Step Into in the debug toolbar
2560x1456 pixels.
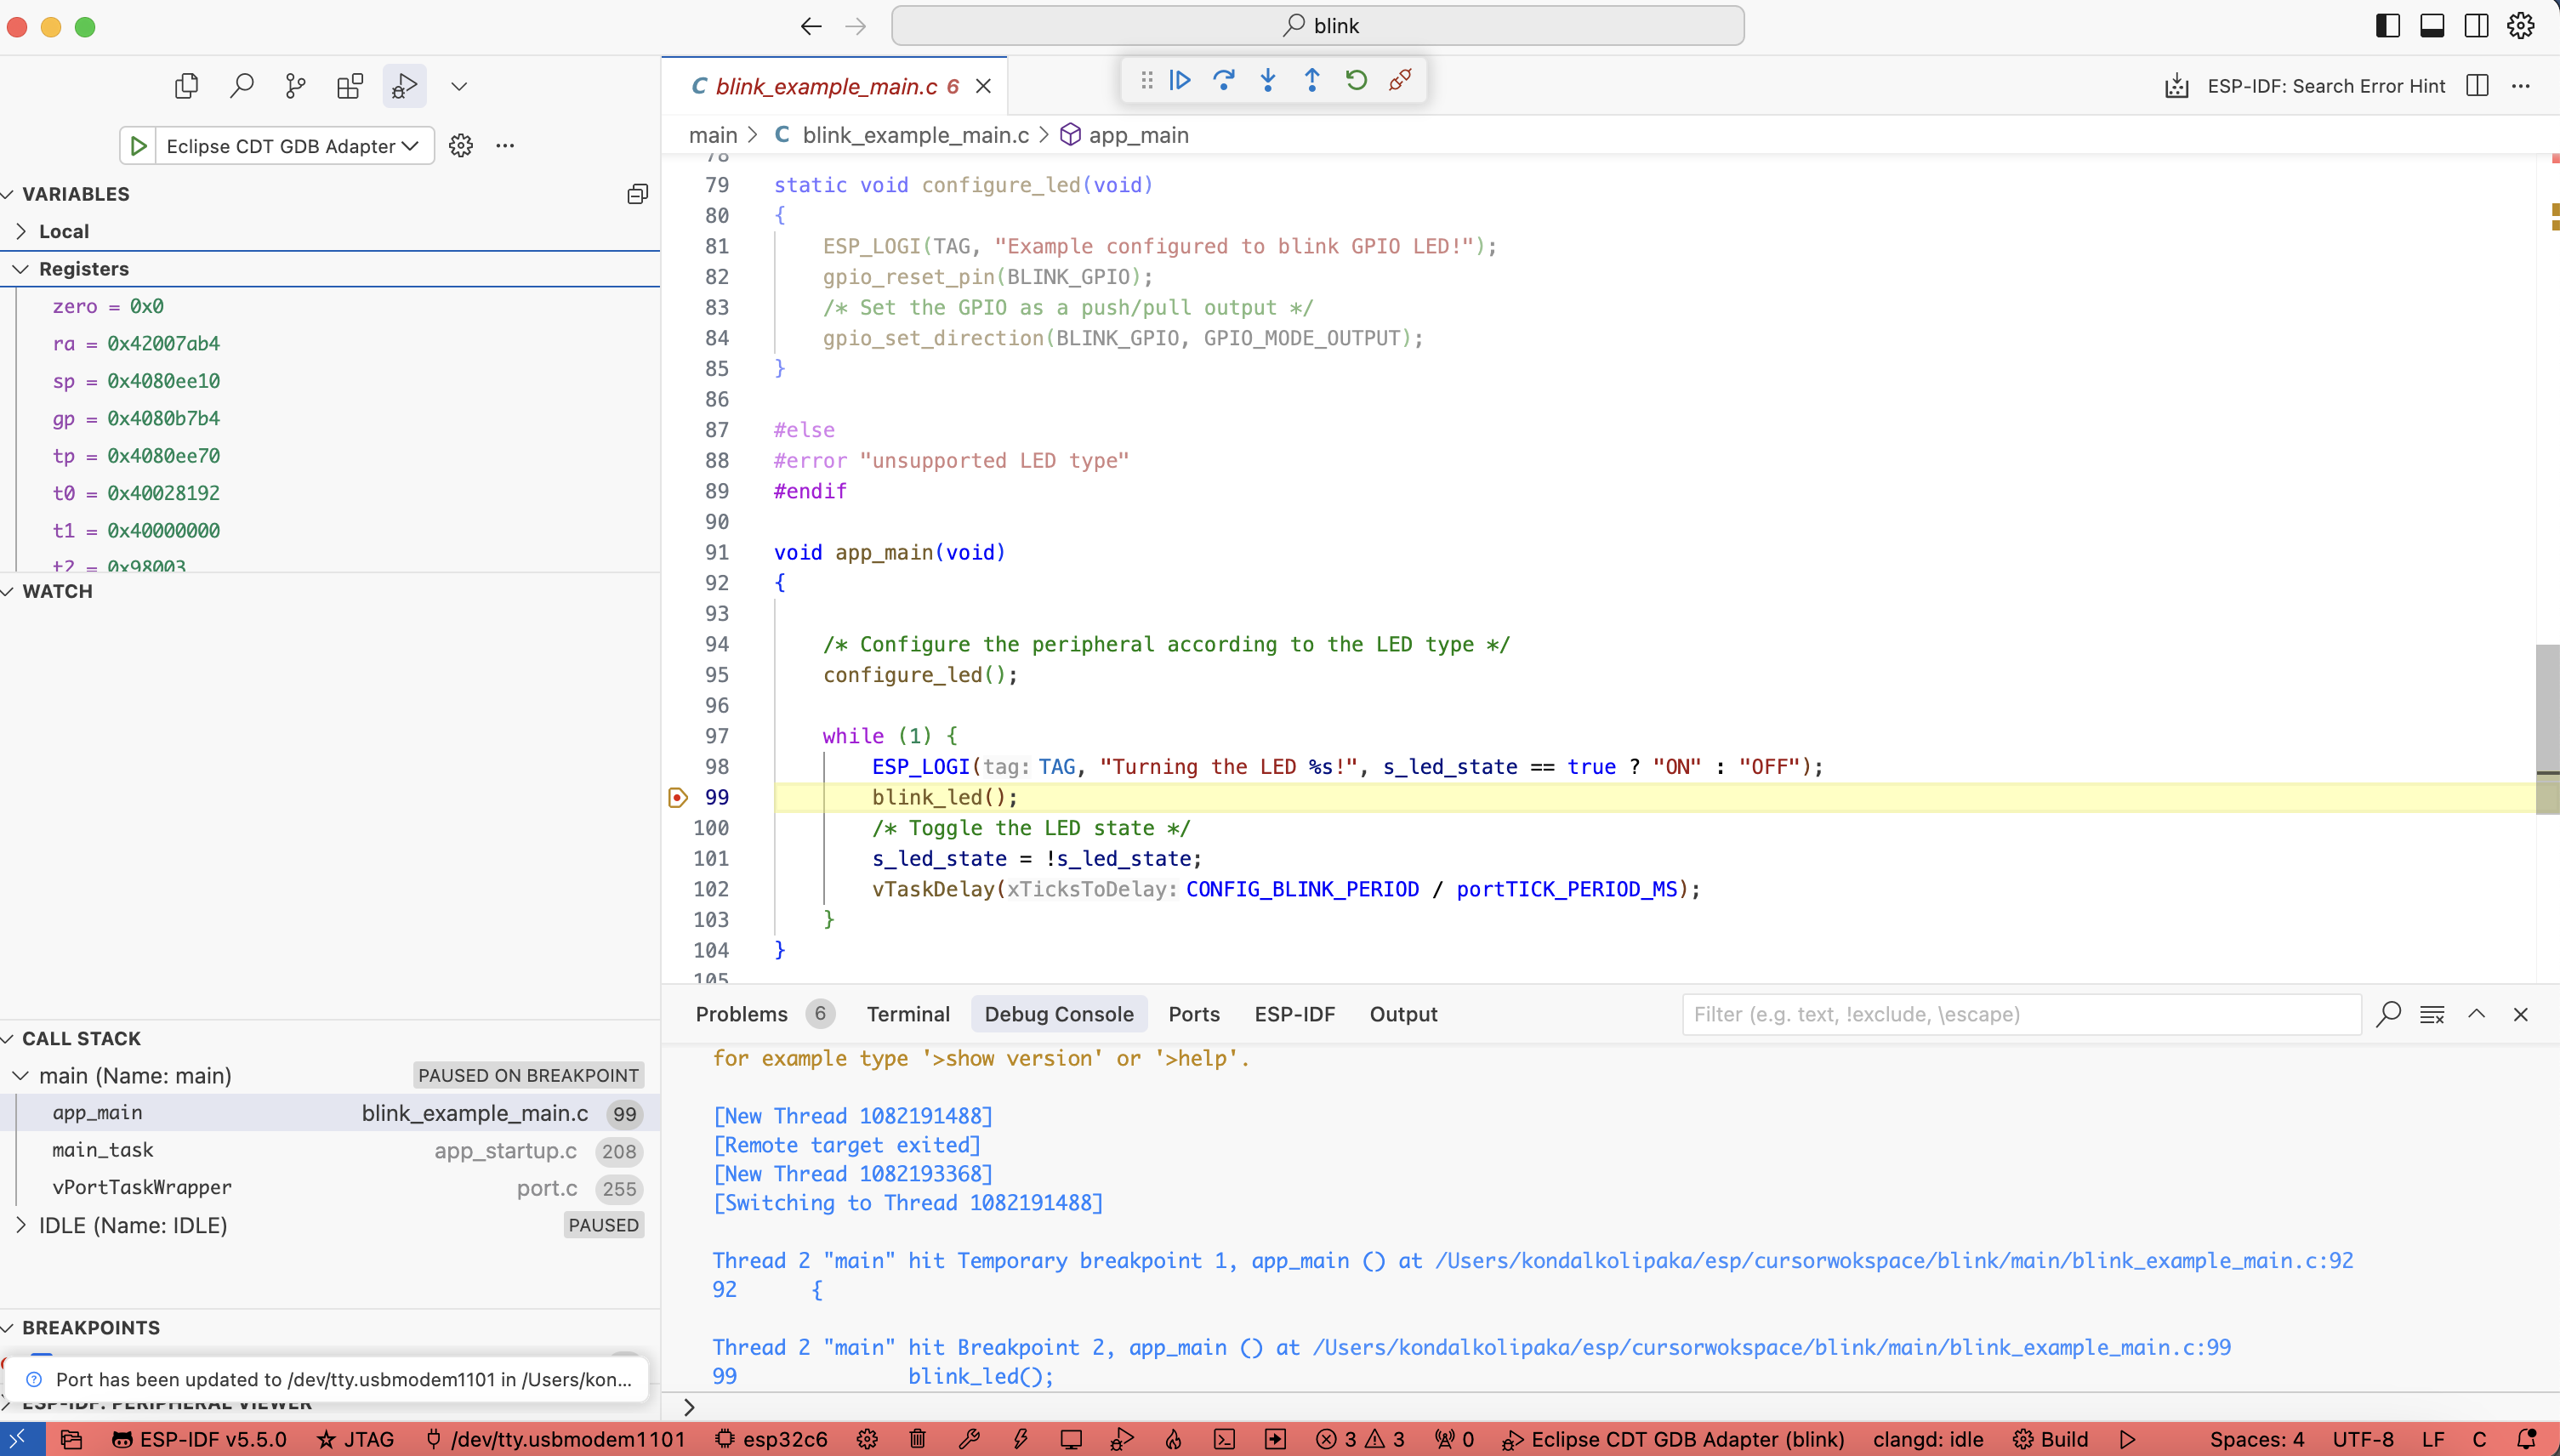[x=1268, y=80]
